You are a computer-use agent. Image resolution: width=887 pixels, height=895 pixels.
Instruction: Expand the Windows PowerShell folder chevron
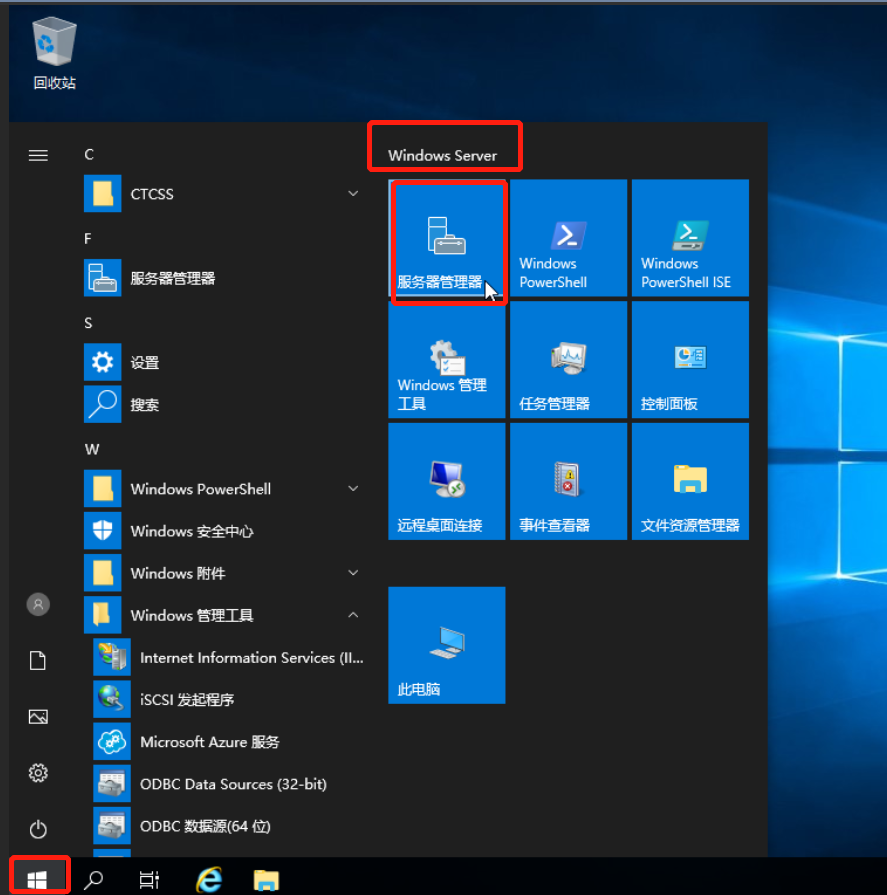coord(353,489)
